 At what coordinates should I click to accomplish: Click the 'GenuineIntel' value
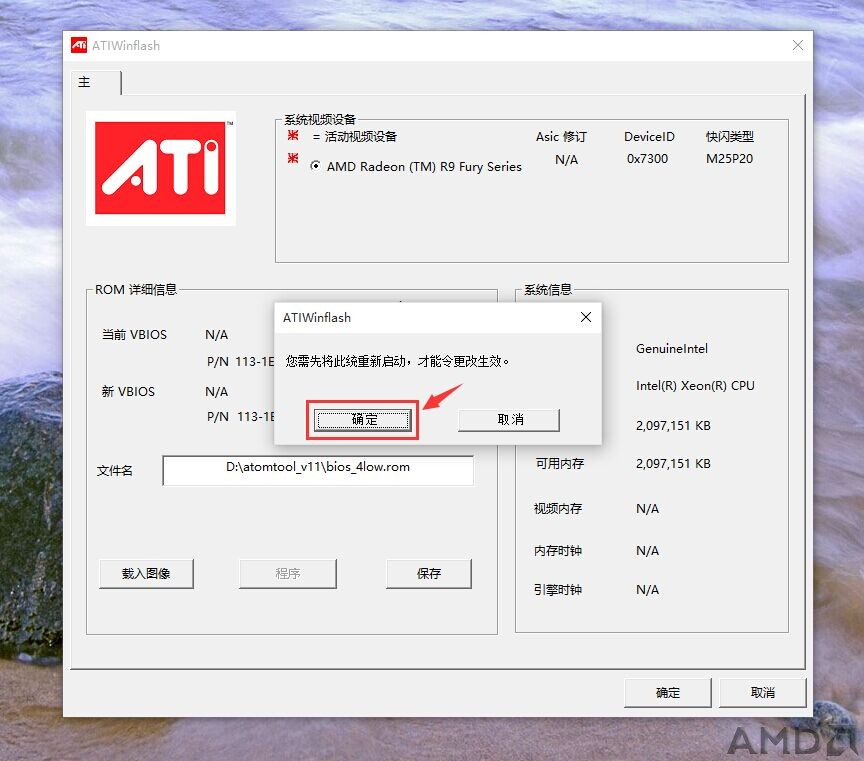672,349
